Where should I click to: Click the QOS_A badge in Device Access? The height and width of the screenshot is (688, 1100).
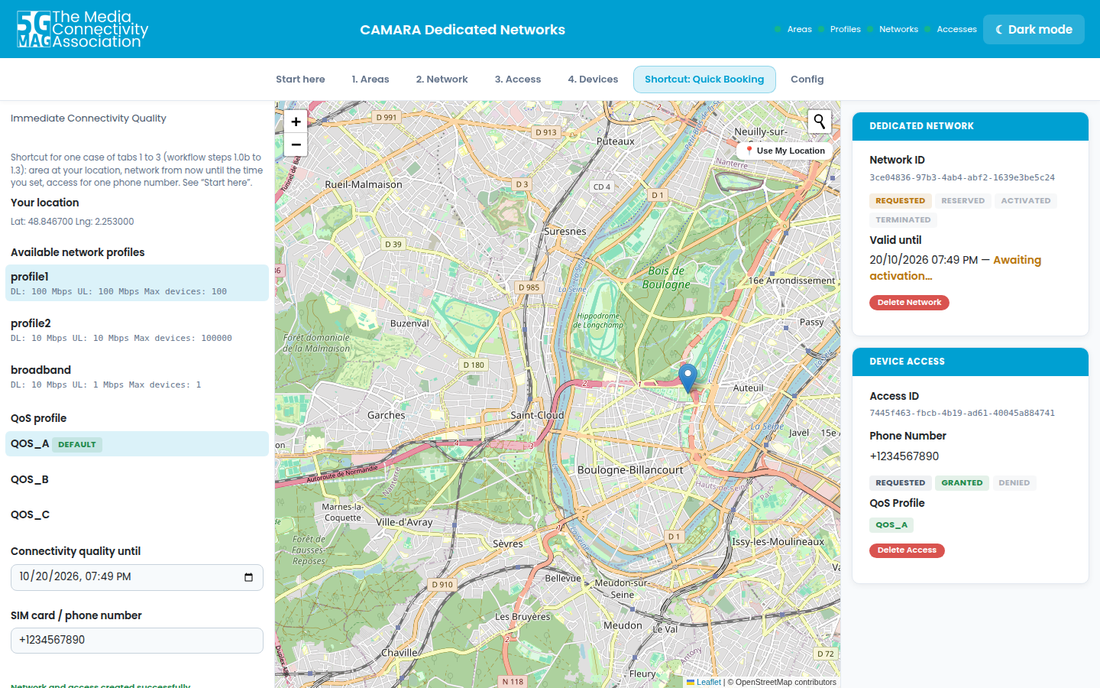point(892,525)
